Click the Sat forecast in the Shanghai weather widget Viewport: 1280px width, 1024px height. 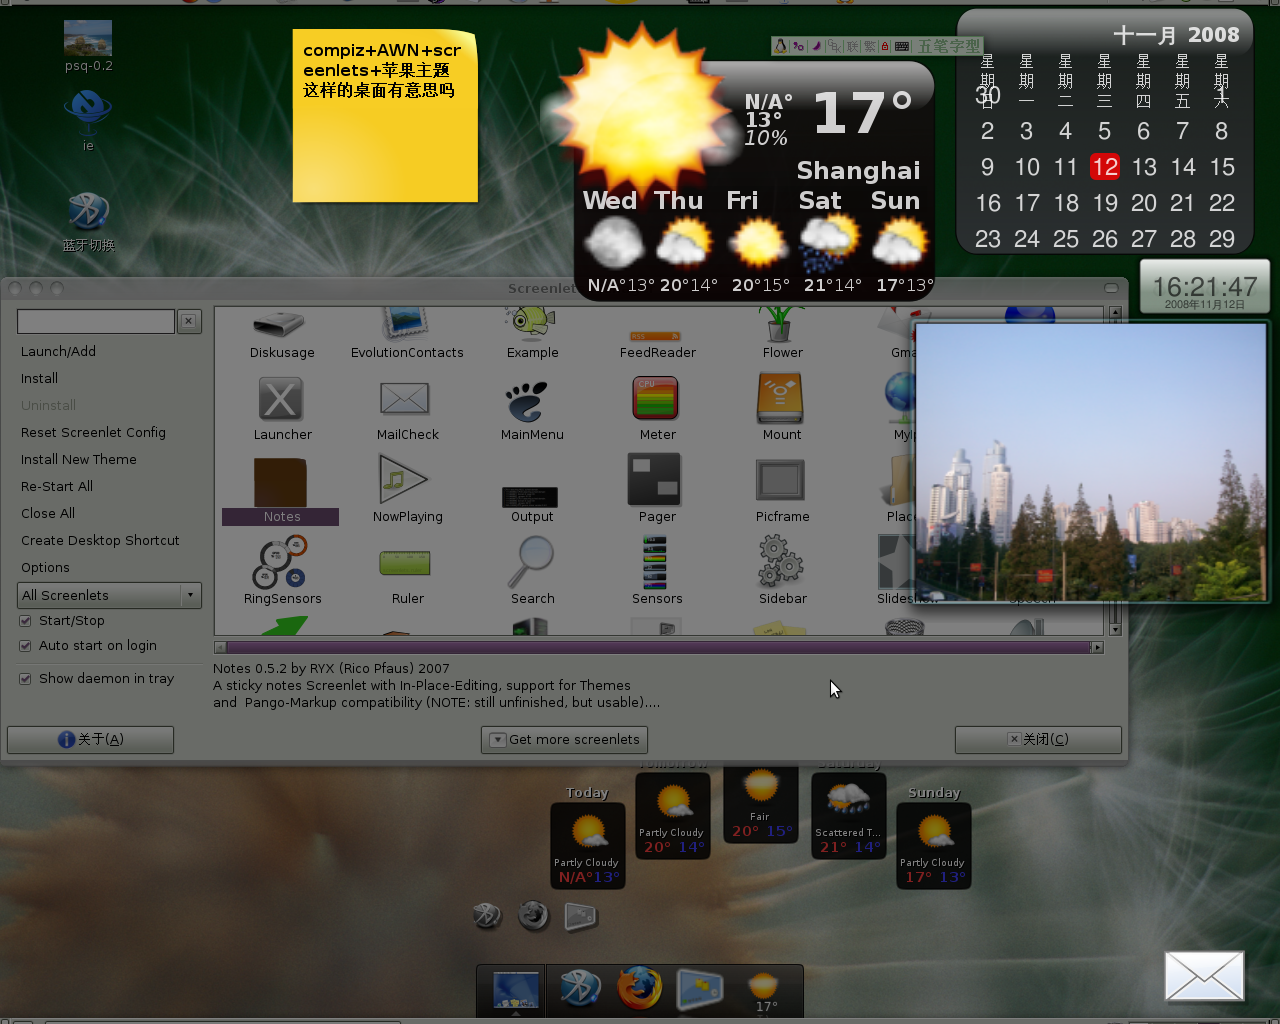click(830, 242)
